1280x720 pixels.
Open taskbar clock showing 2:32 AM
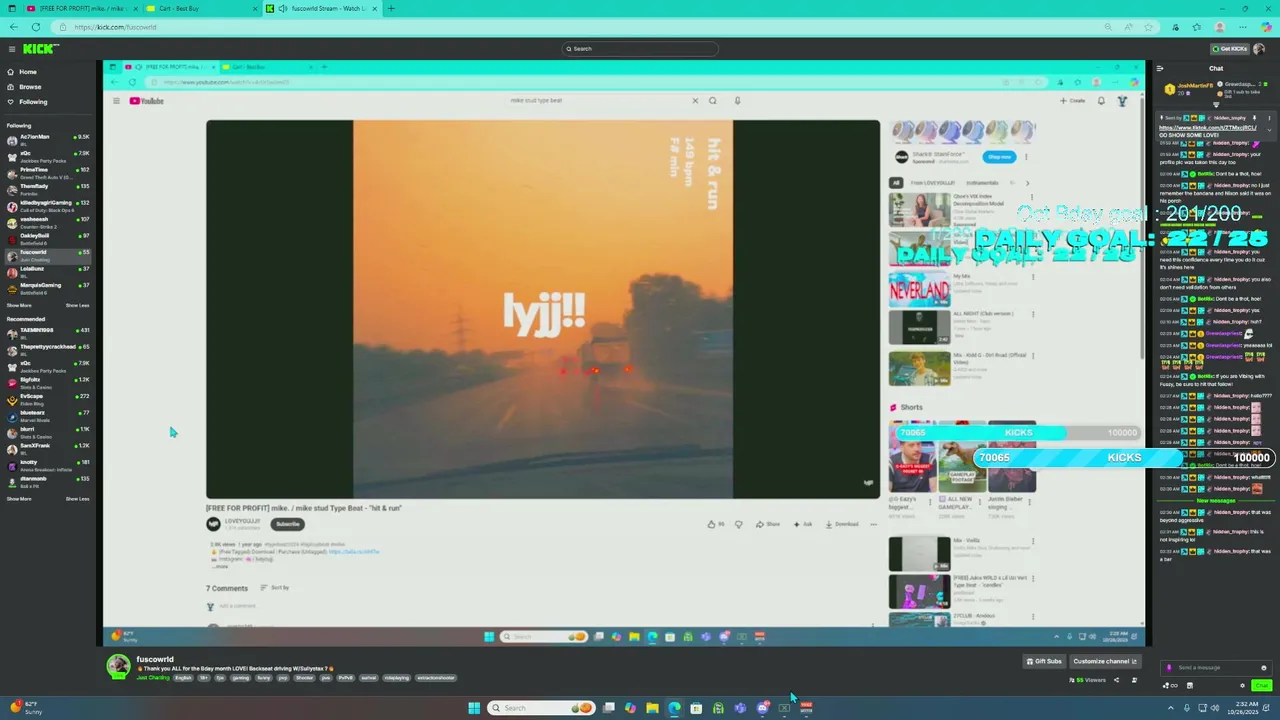click(1244, 708)
